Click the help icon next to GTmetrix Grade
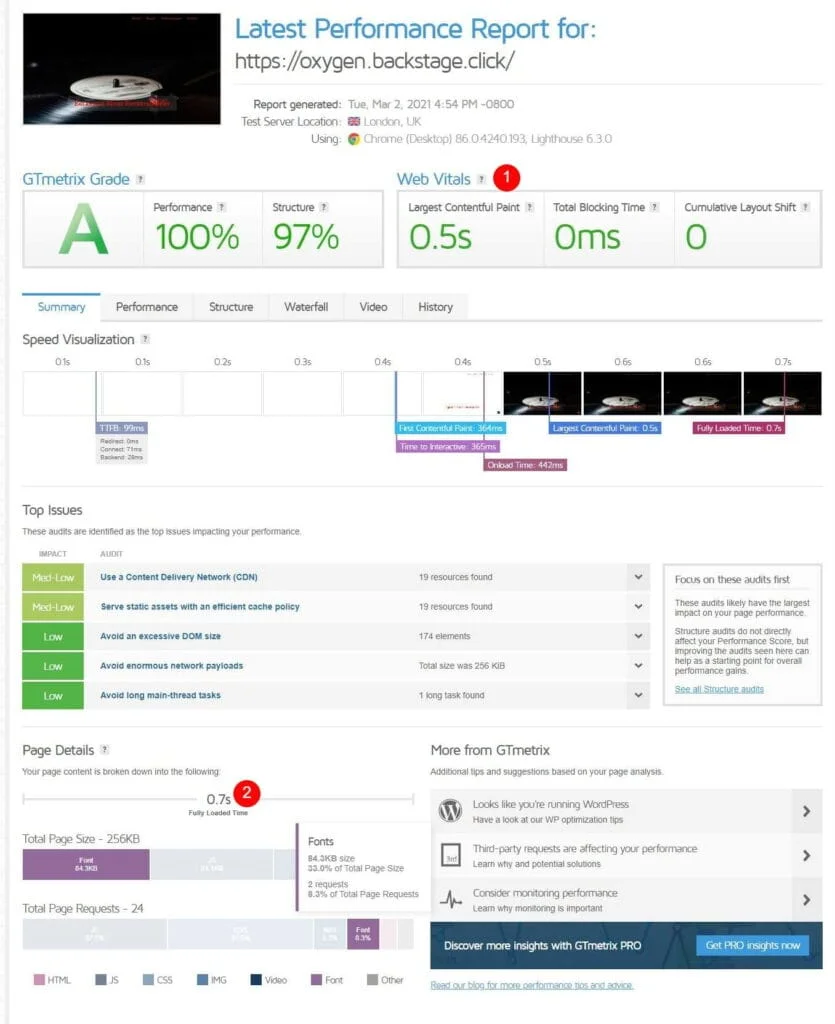835x1024 pixels. [141, 180]
